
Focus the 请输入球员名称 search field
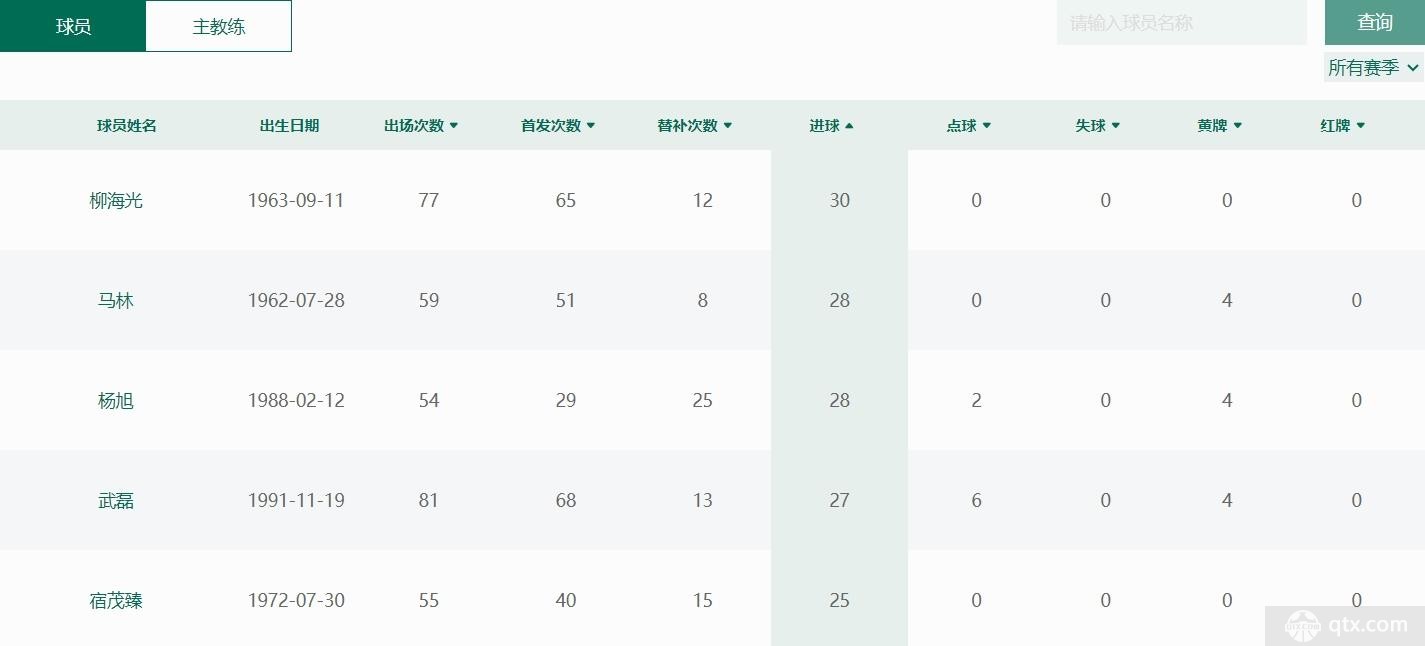1181,22
